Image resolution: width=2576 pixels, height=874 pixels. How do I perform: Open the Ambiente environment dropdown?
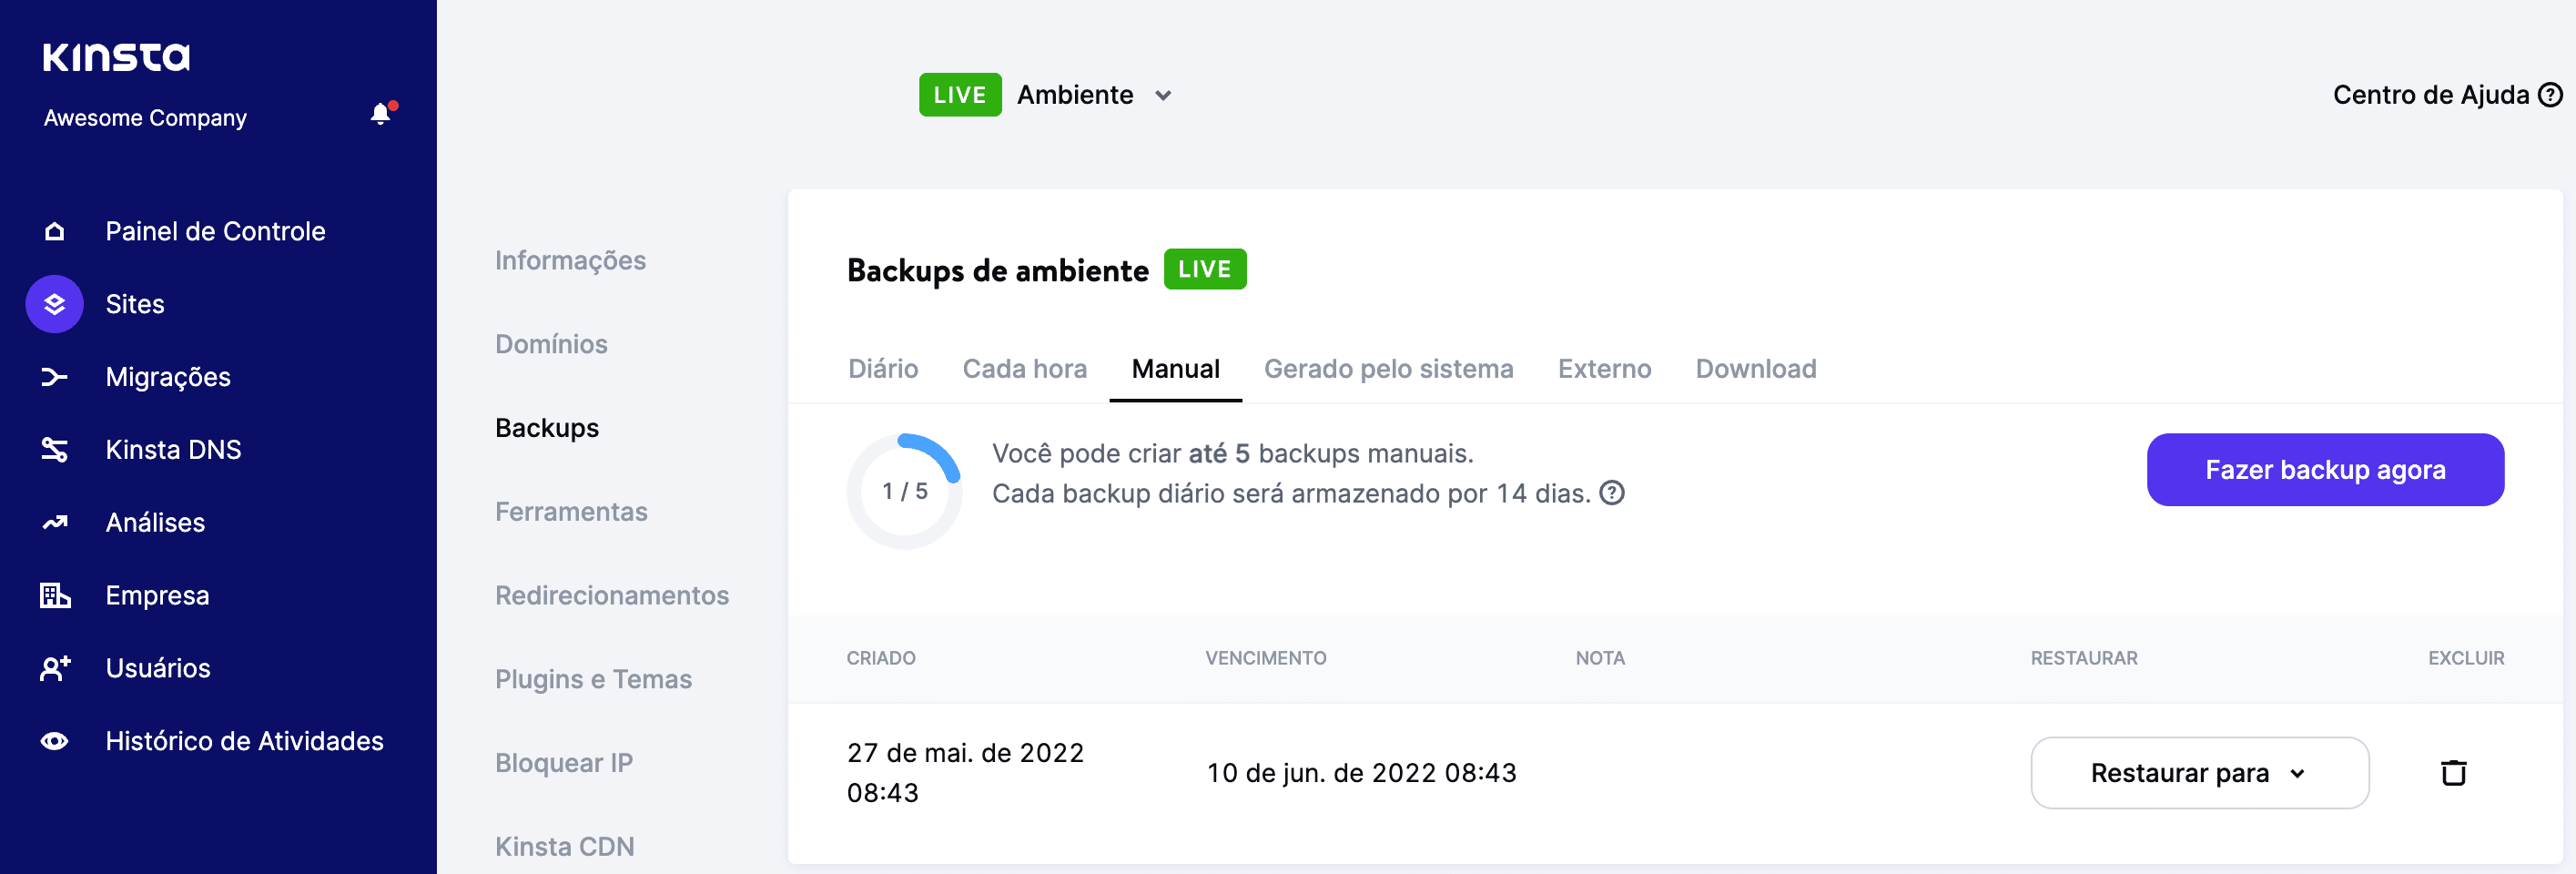click(1095, 95)
